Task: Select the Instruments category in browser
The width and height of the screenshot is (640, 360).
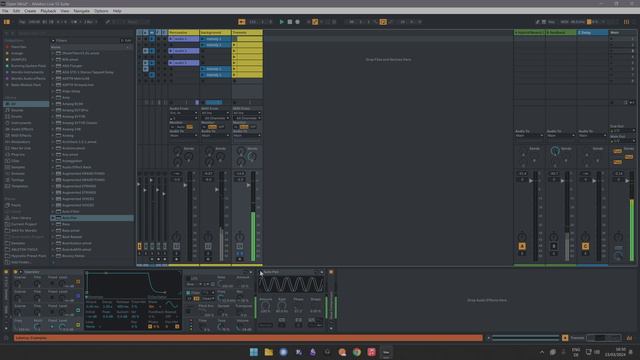Action: pos(21,123)
